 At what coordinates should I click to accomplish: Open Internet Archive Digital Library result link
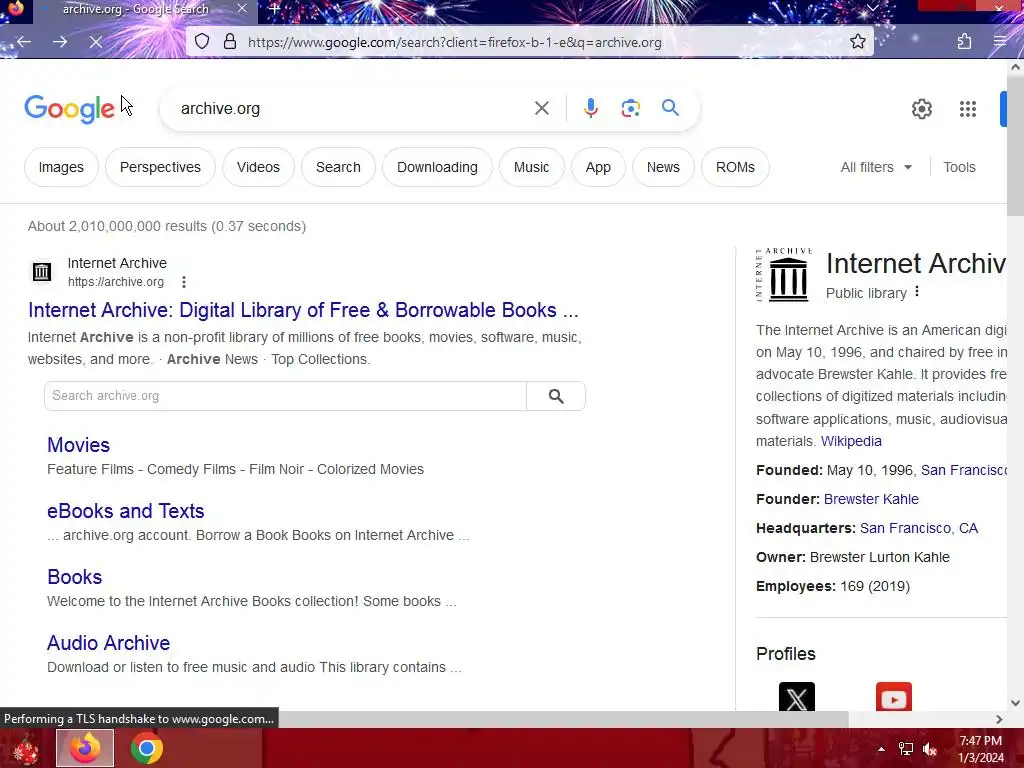[303, 310]
